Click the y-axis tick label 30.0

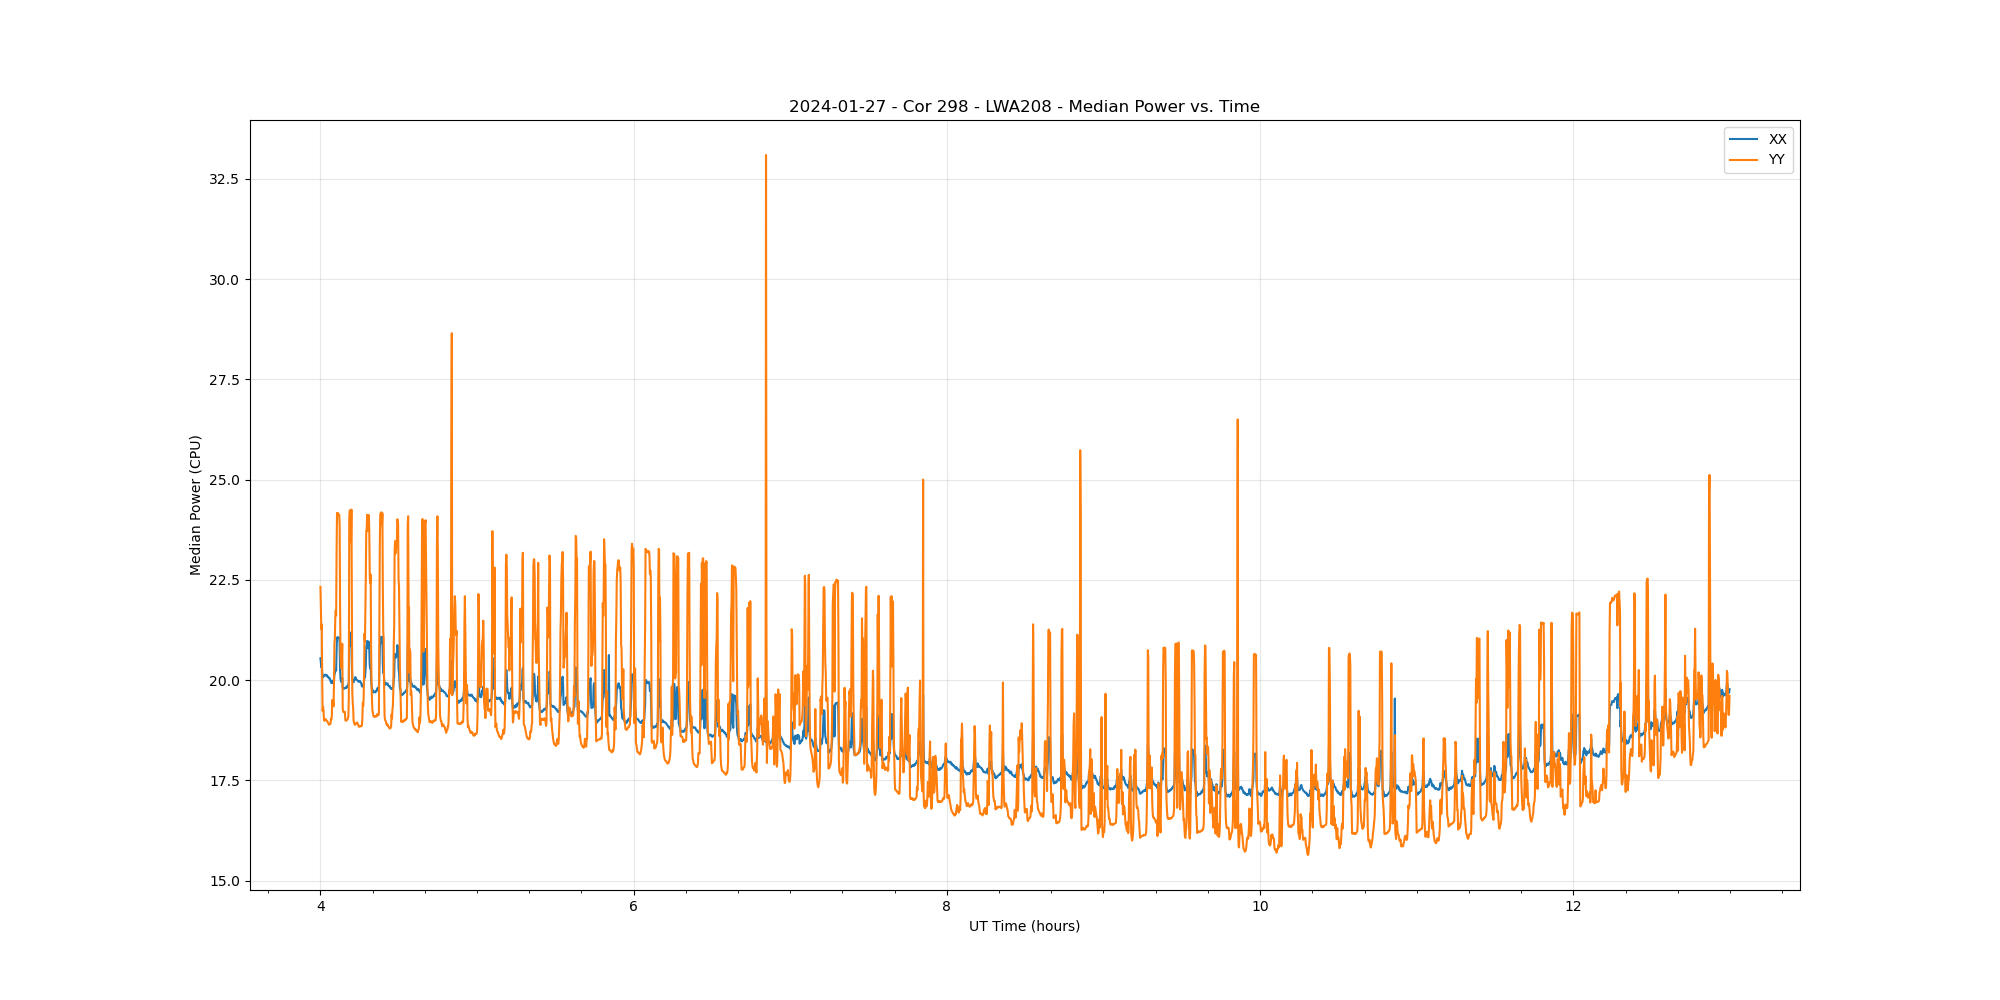tap(224, 280)
